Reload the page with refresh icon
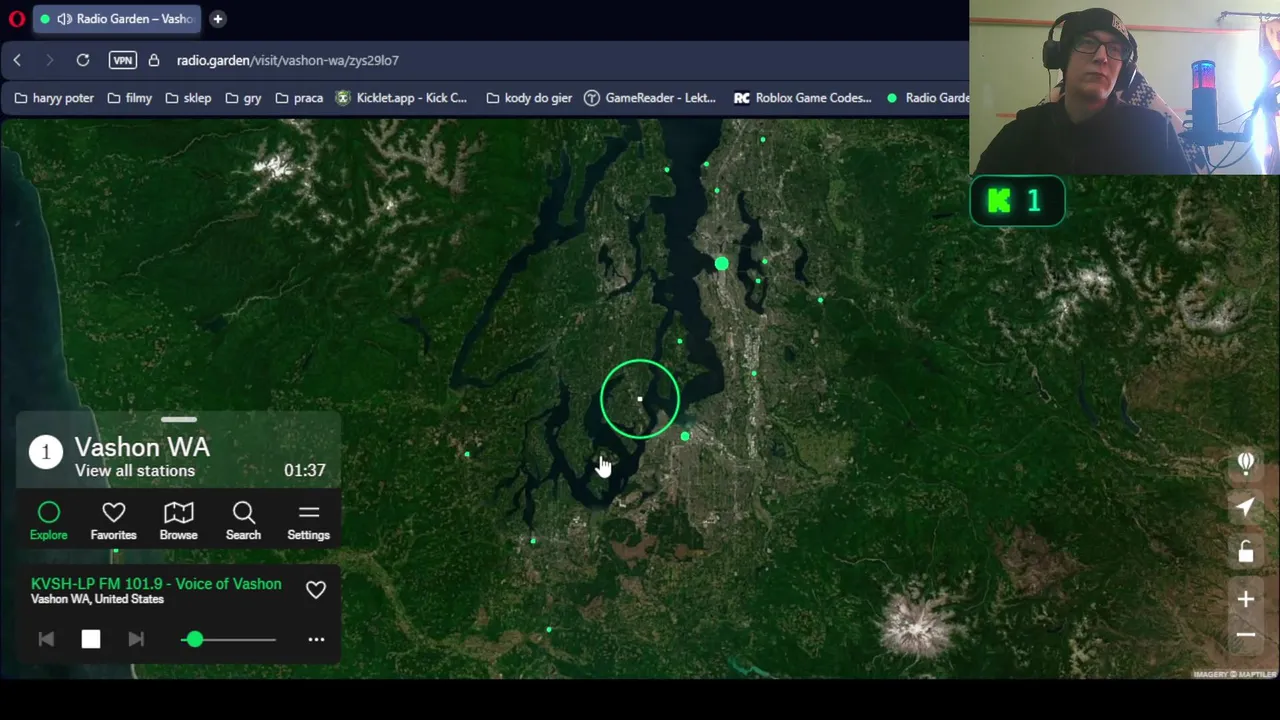1280x720 pixels. point(83,60)
